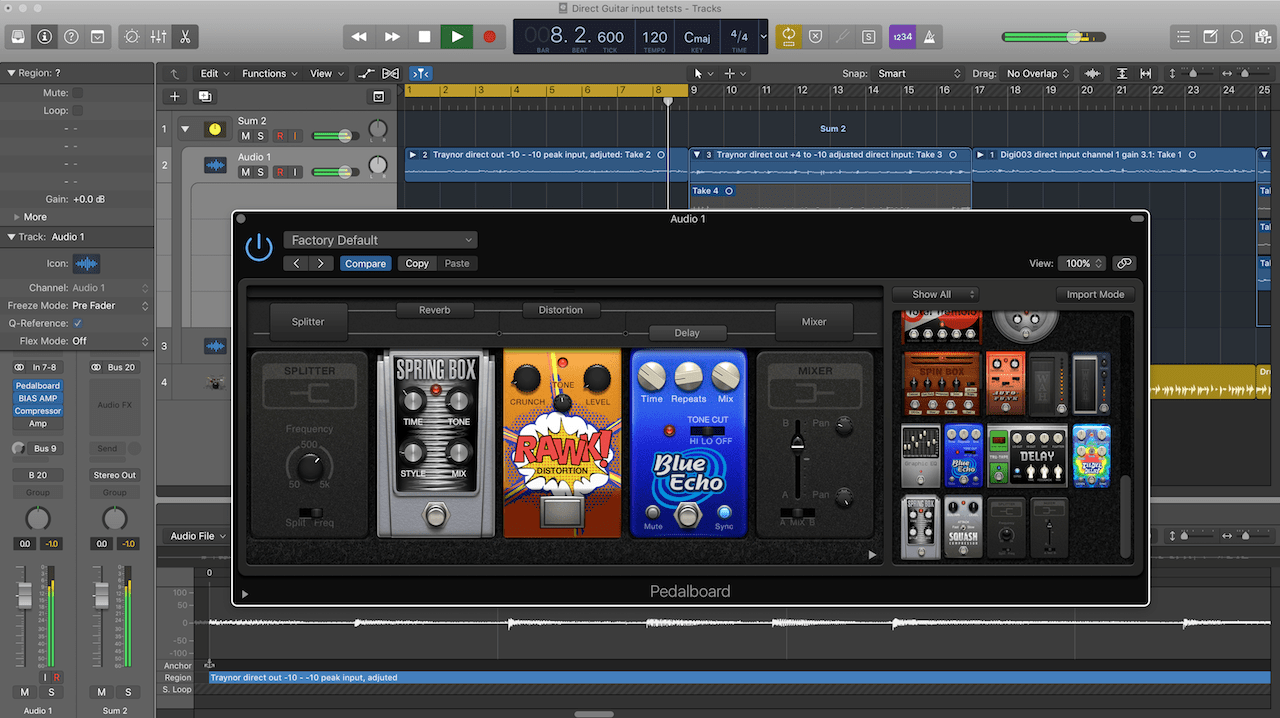Screen dimensions: 1280x718
Task: Open the View 100% size dropdown
Action: point(1082,263)
